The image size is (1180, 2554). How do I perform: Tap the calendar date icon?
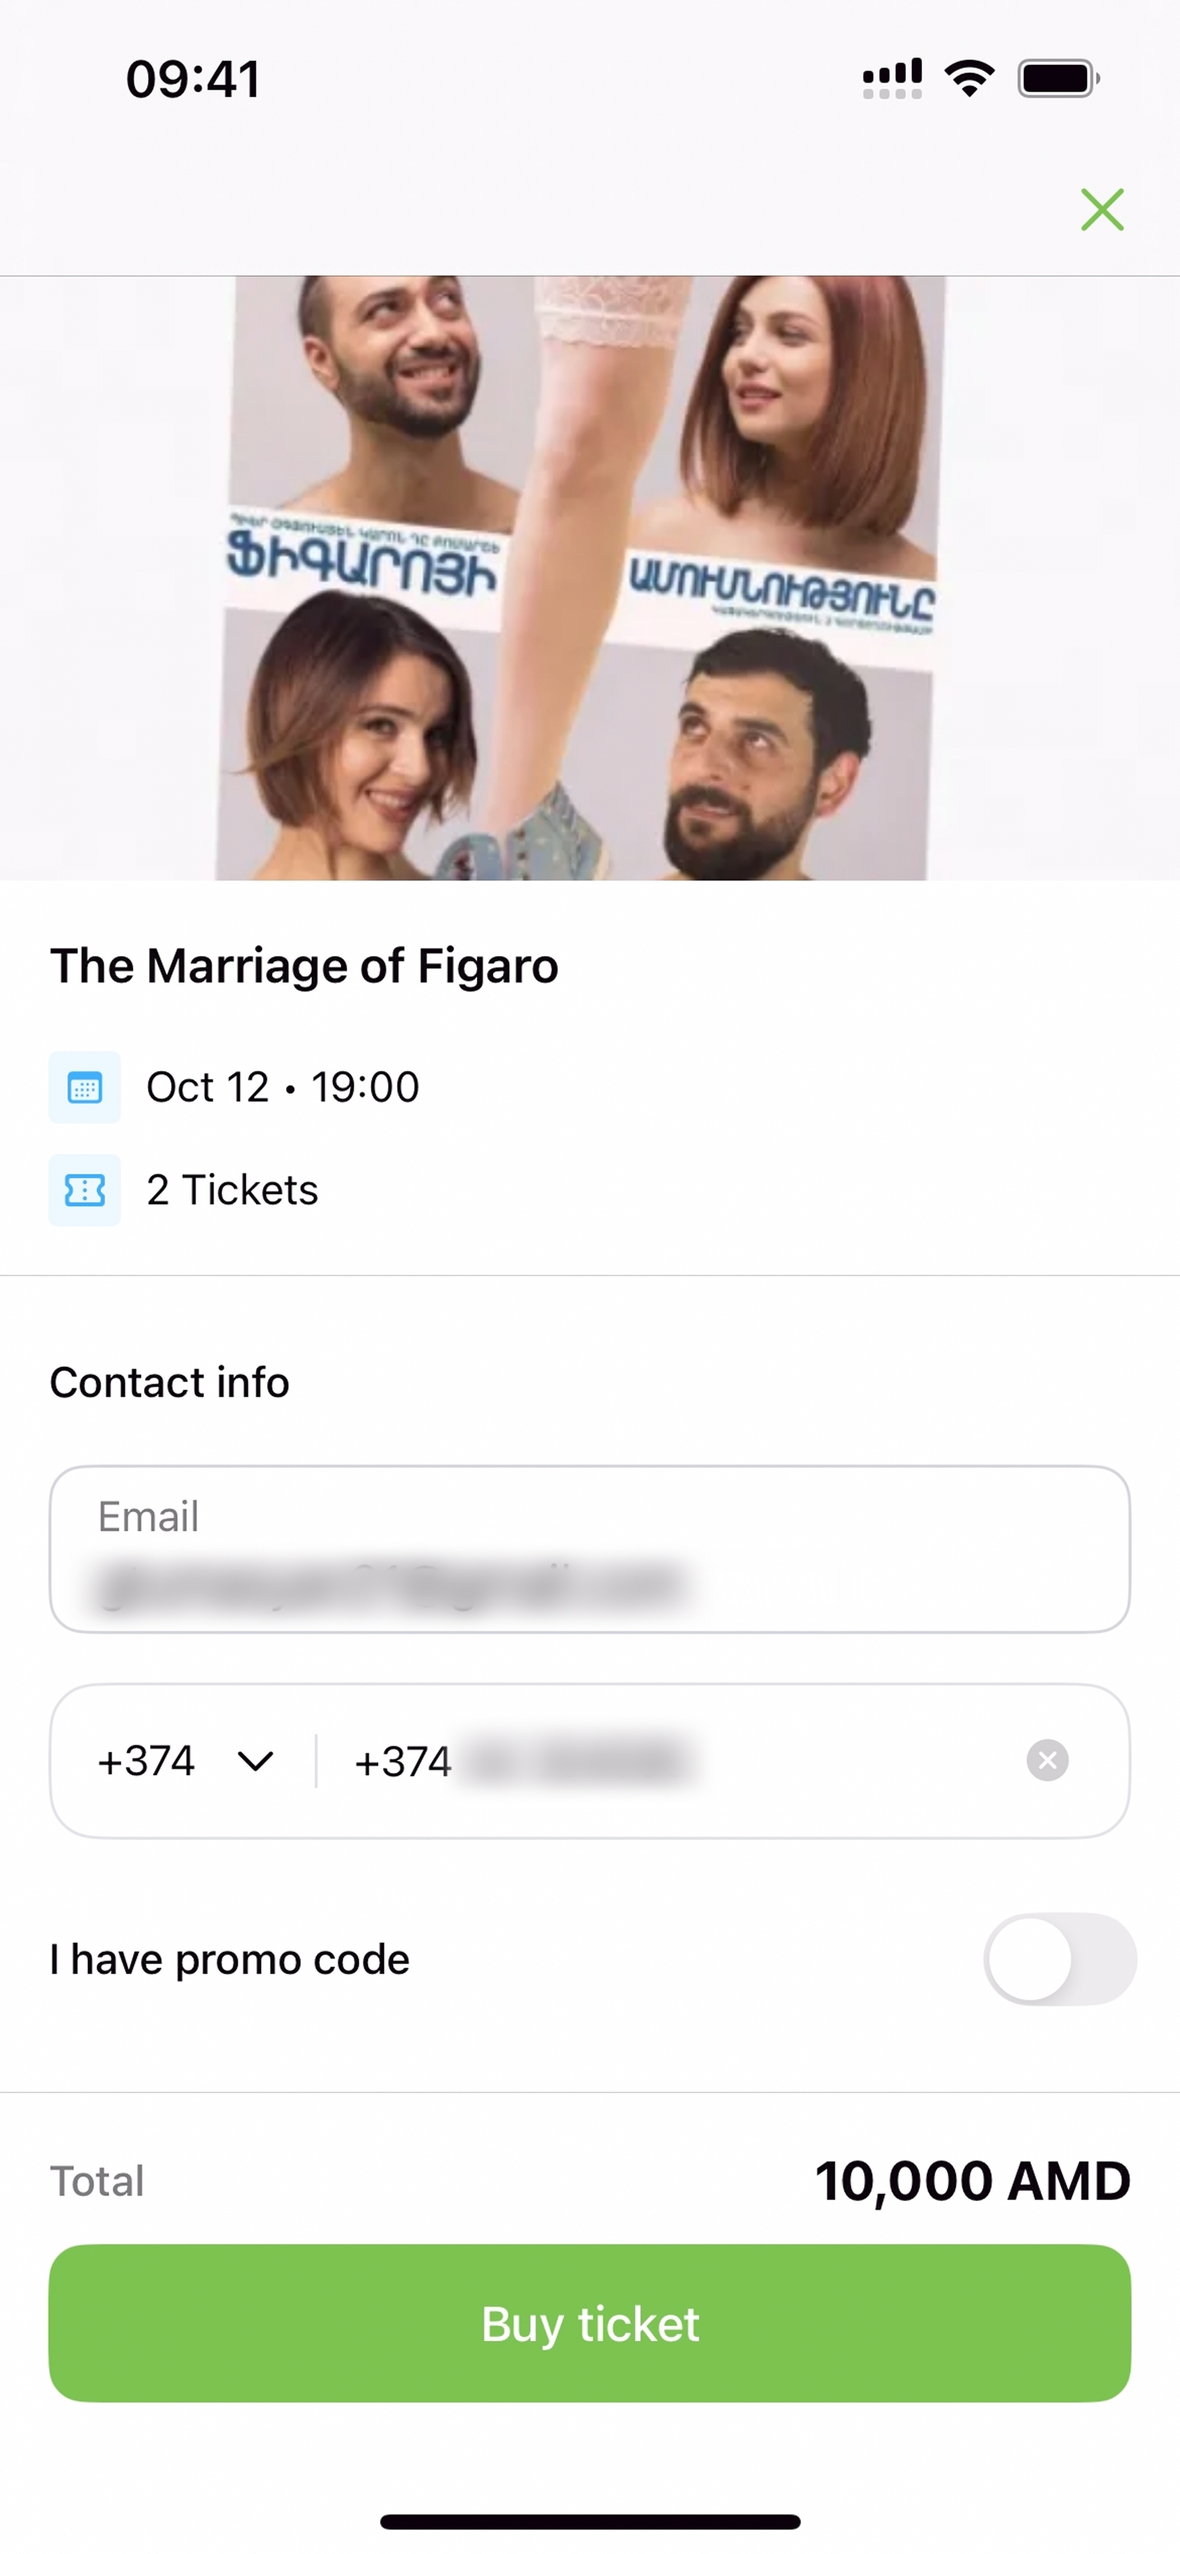point(85,1087)
